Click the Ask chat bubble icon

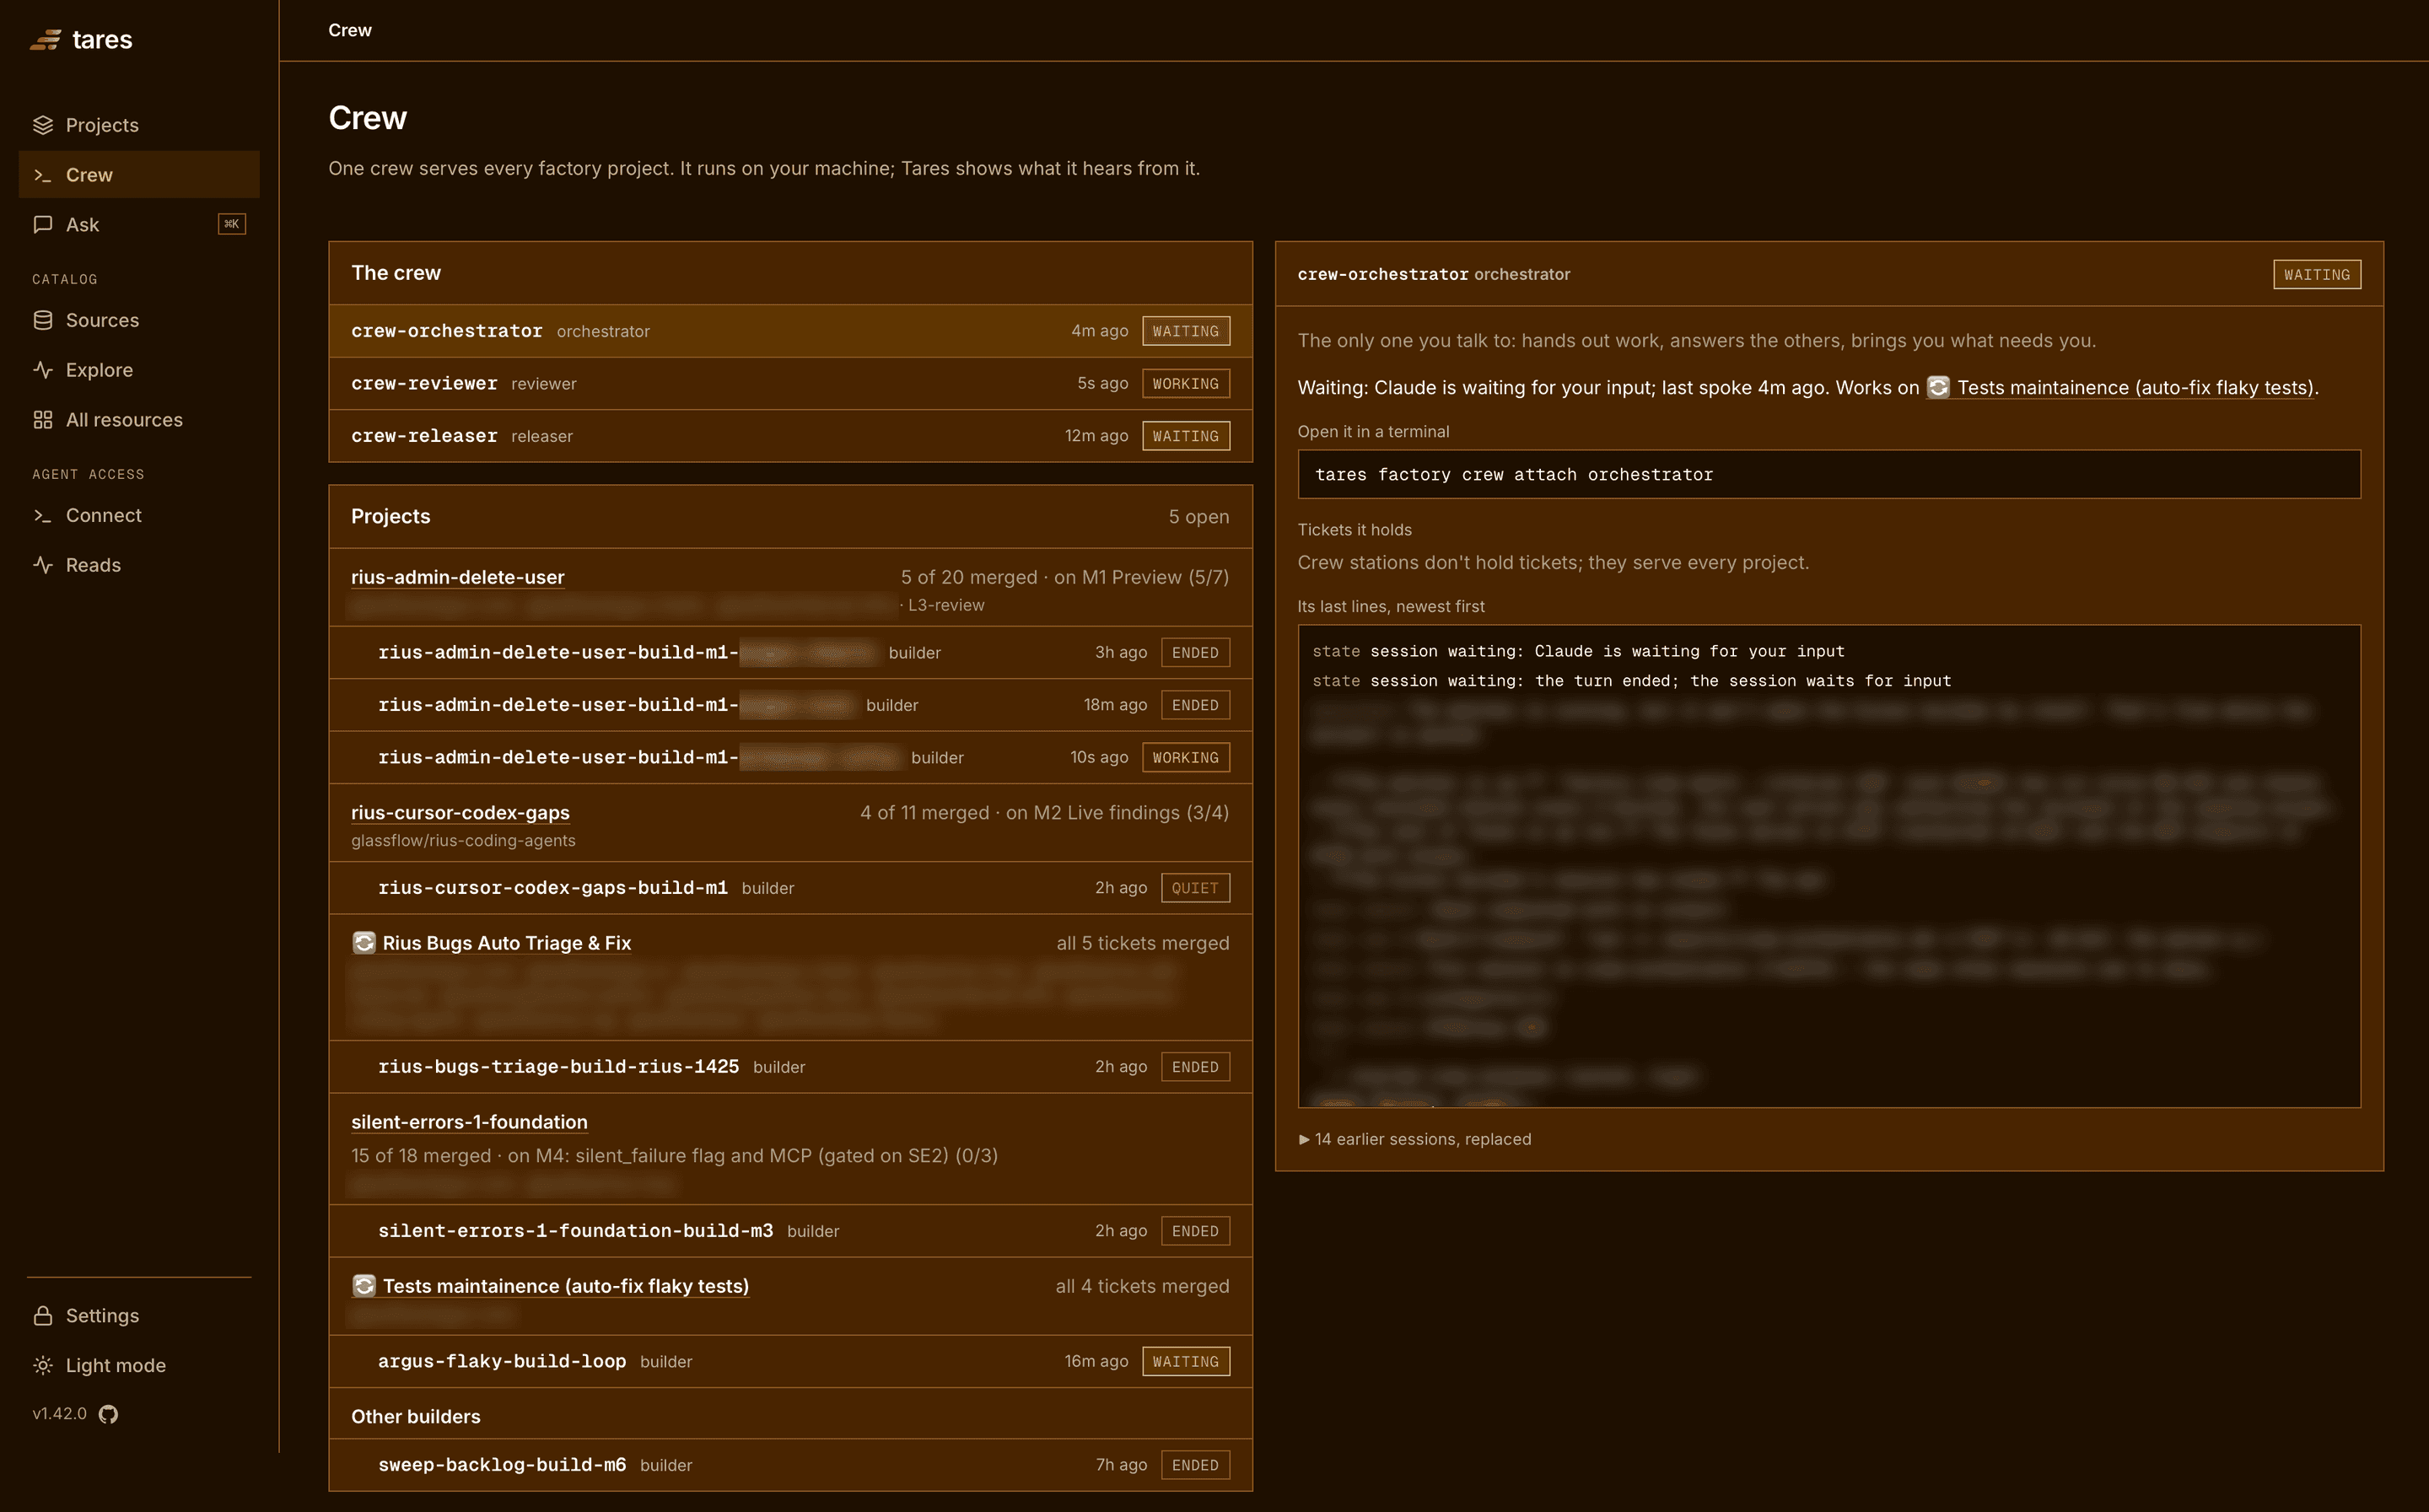[43, 225]
